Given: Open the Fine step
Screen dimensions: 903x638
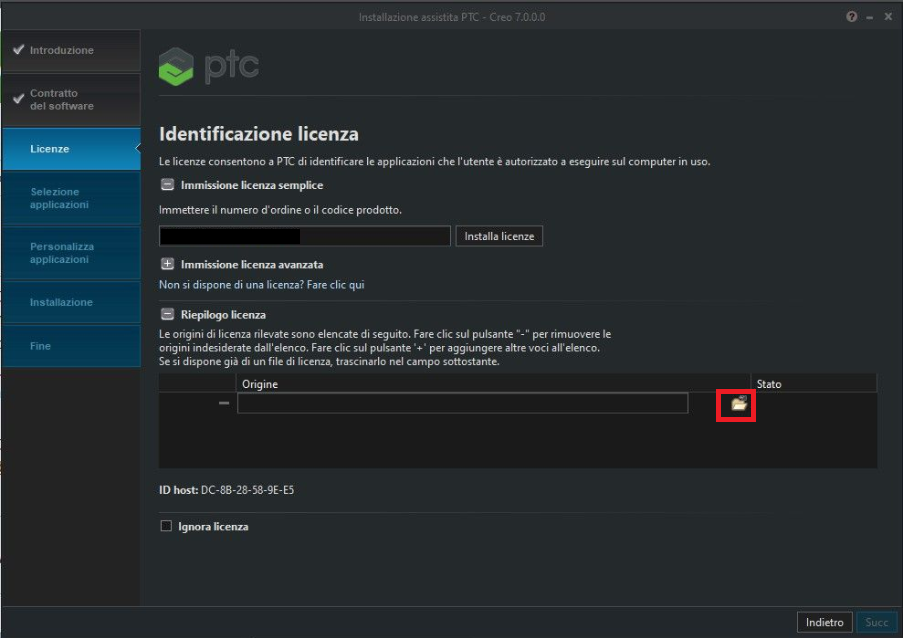Looking at the screenshot, I should (x=71, y=345).
